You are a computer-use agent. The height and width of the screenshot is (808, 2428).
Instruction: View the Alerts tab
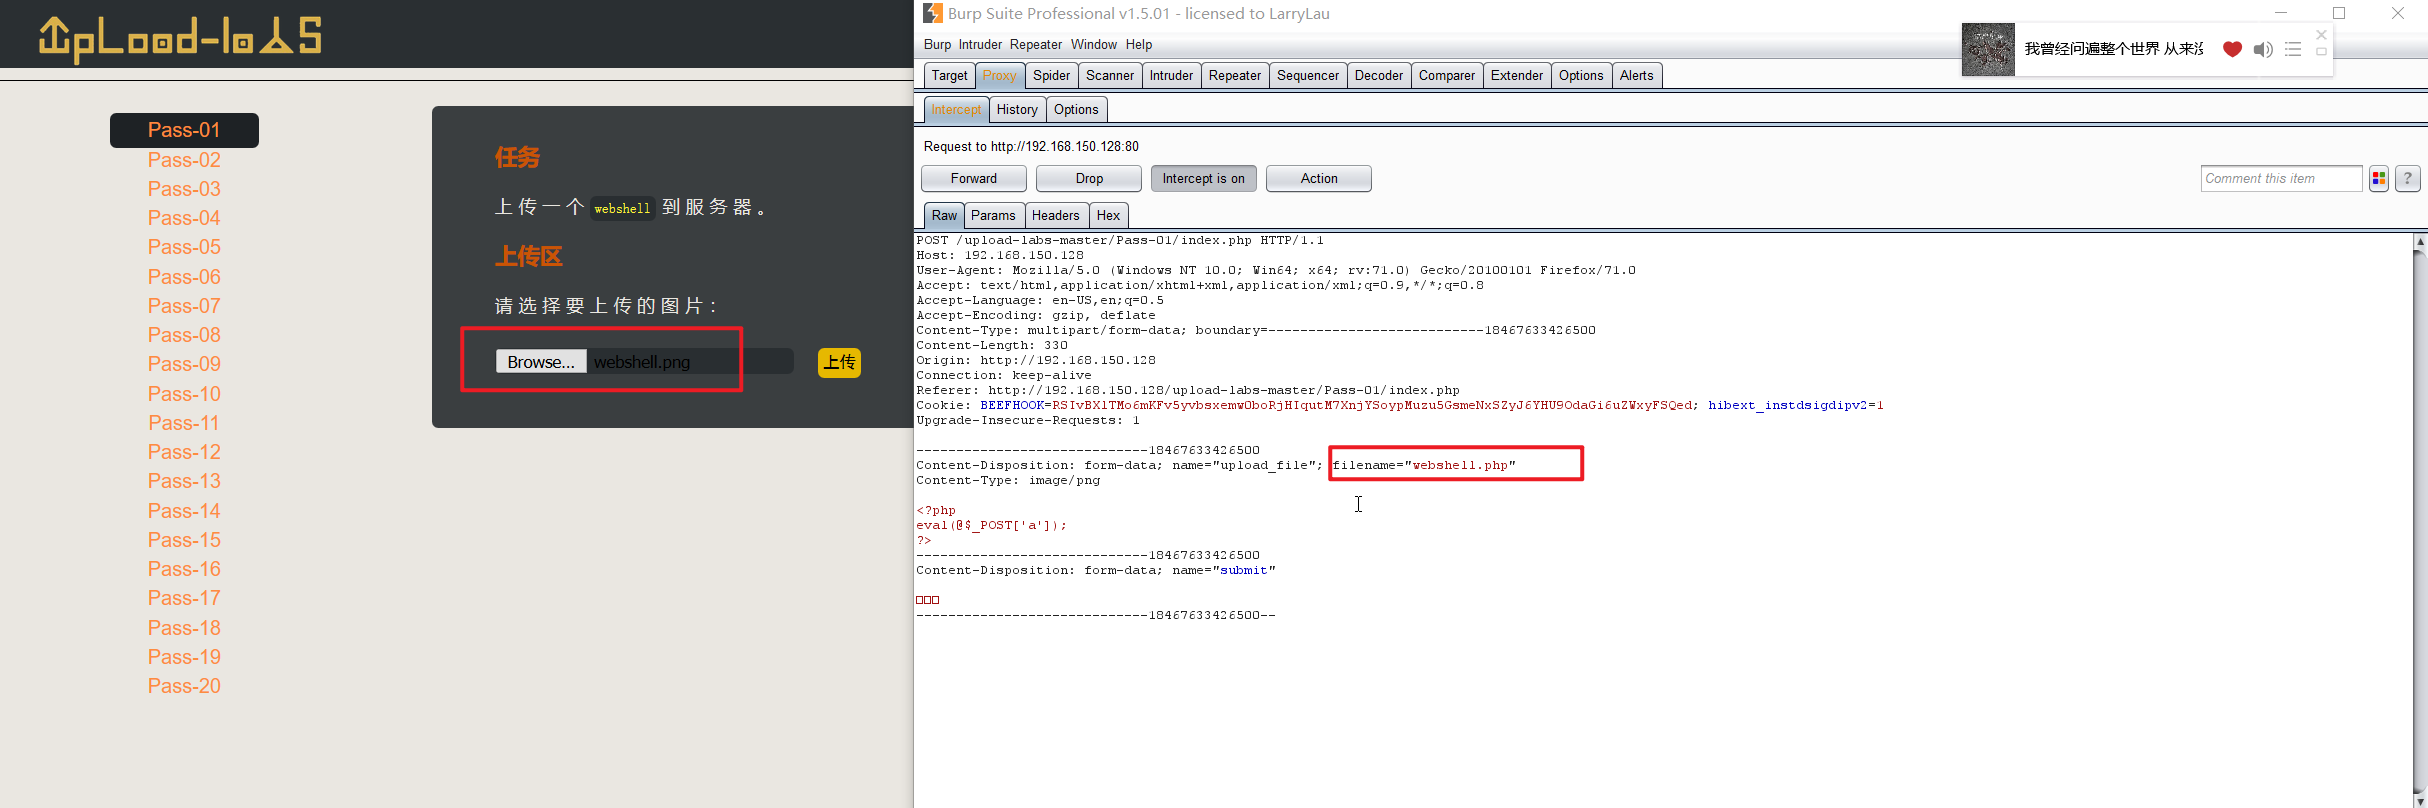coord(1637,76)
